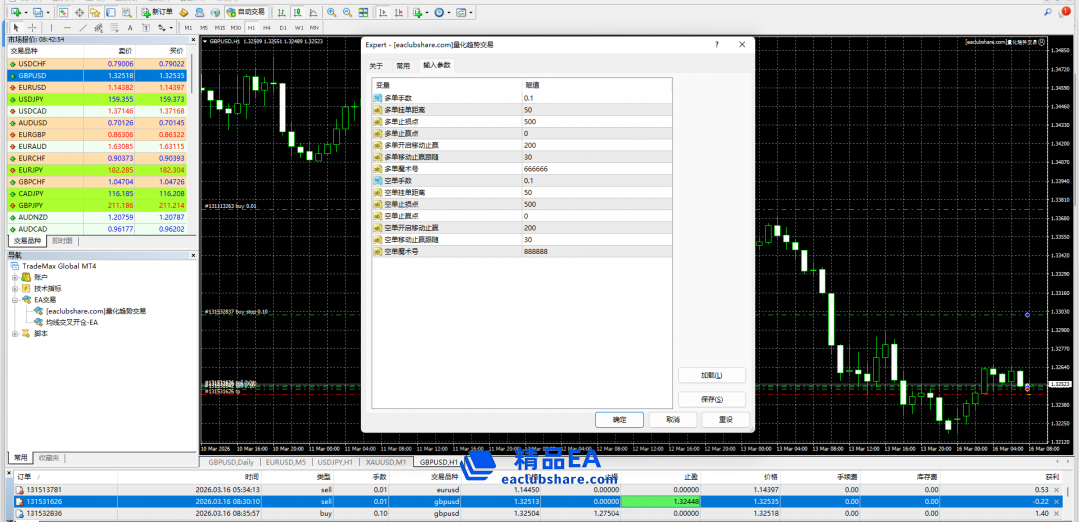The height and width of the screenshot is (522, 1079).
Task: Switch chart to candlestick mode icon
Action: coord(300,12)
